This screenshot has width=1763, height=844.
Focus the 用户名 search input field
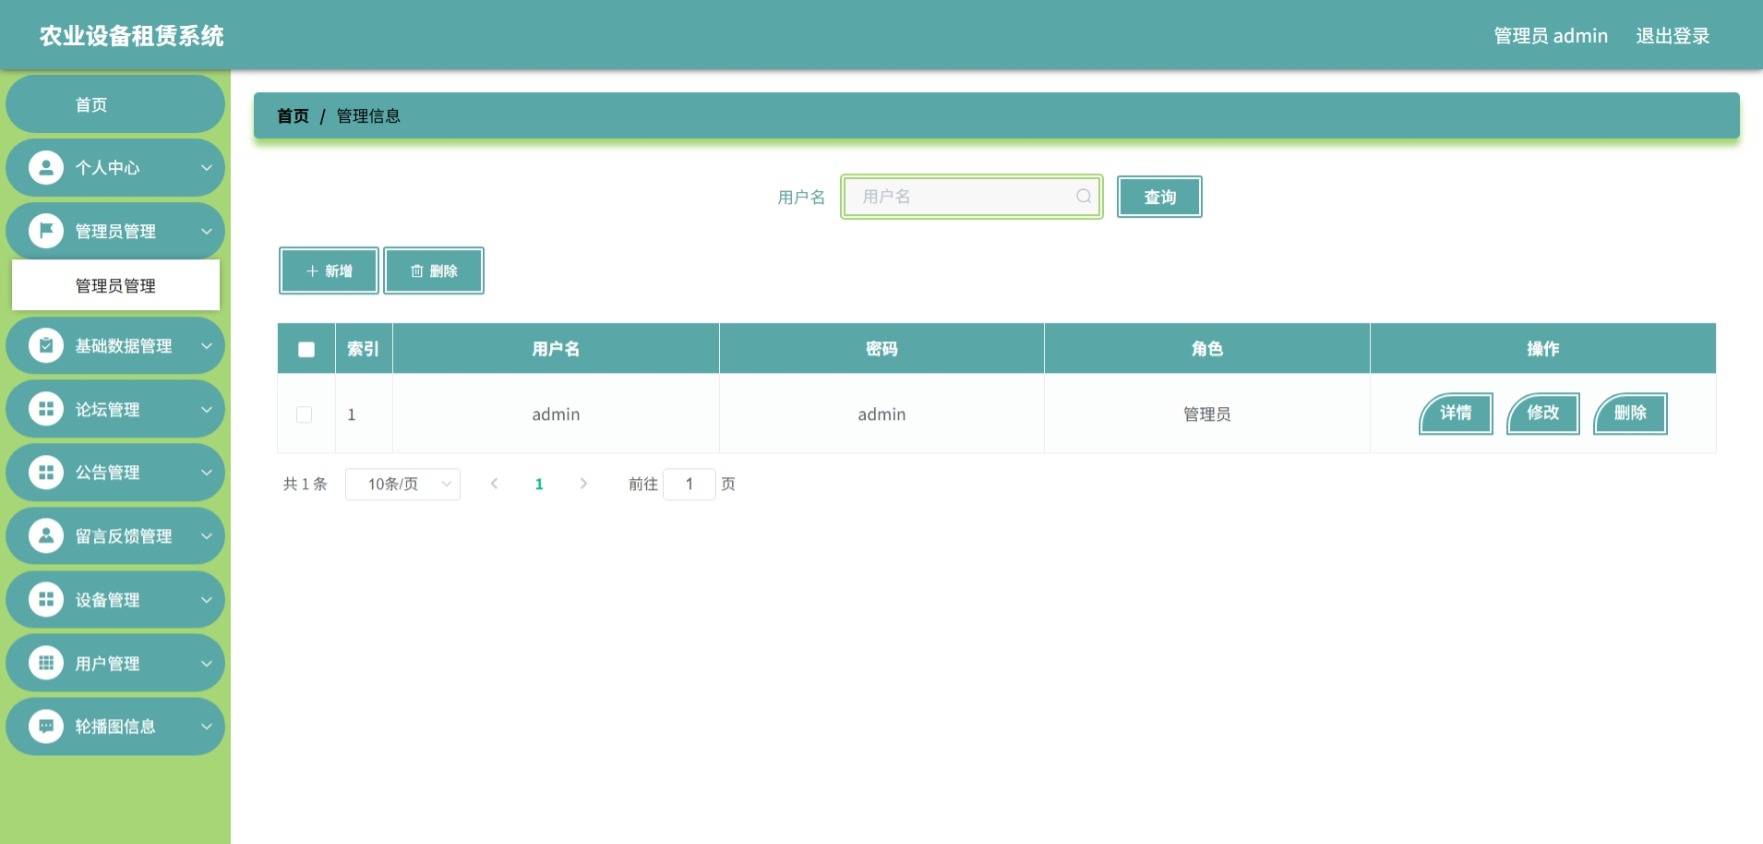tap(972, 196)
